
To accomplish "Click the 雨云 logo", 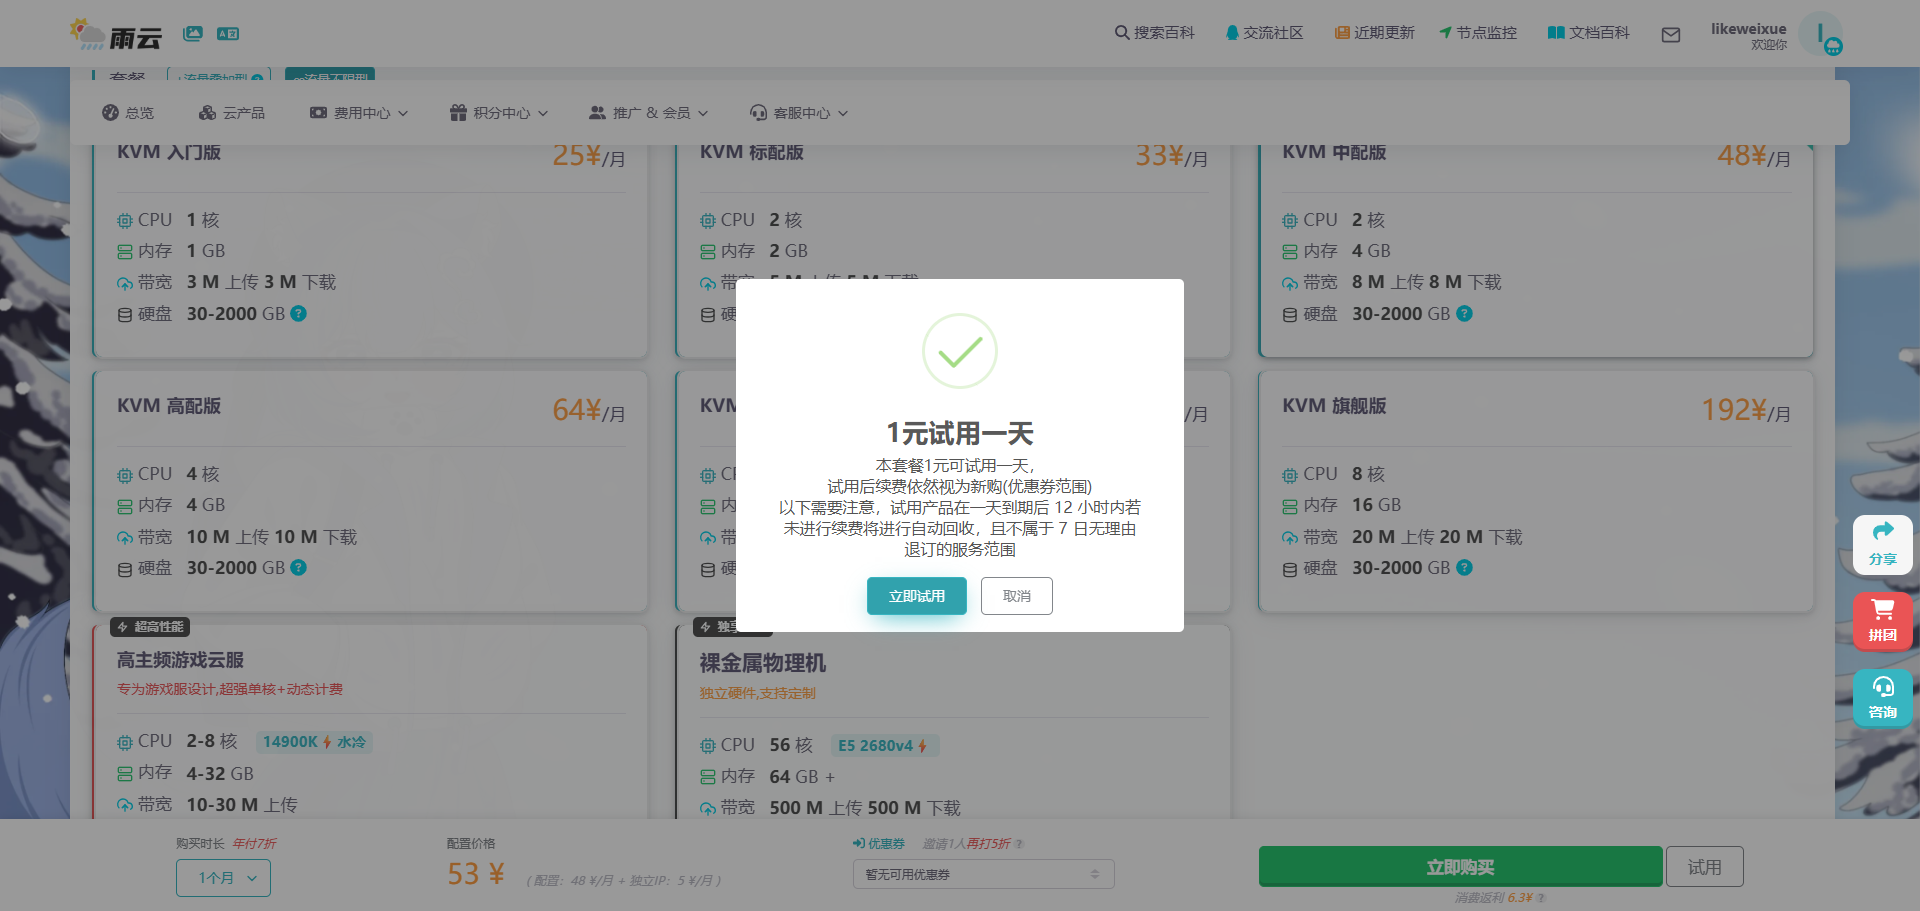I will click(116, 35).
